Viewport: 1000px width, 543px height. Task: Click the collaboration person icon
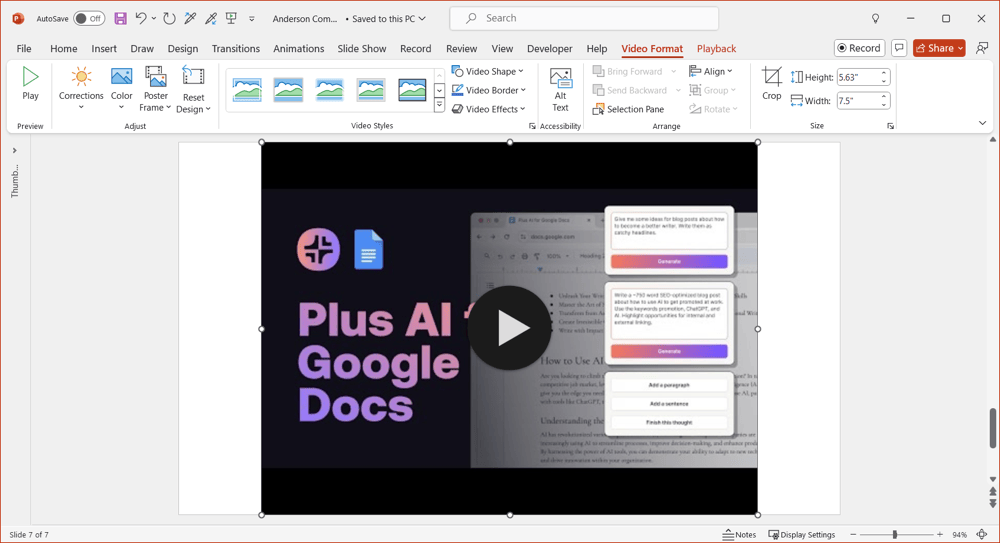coord(982,48)
